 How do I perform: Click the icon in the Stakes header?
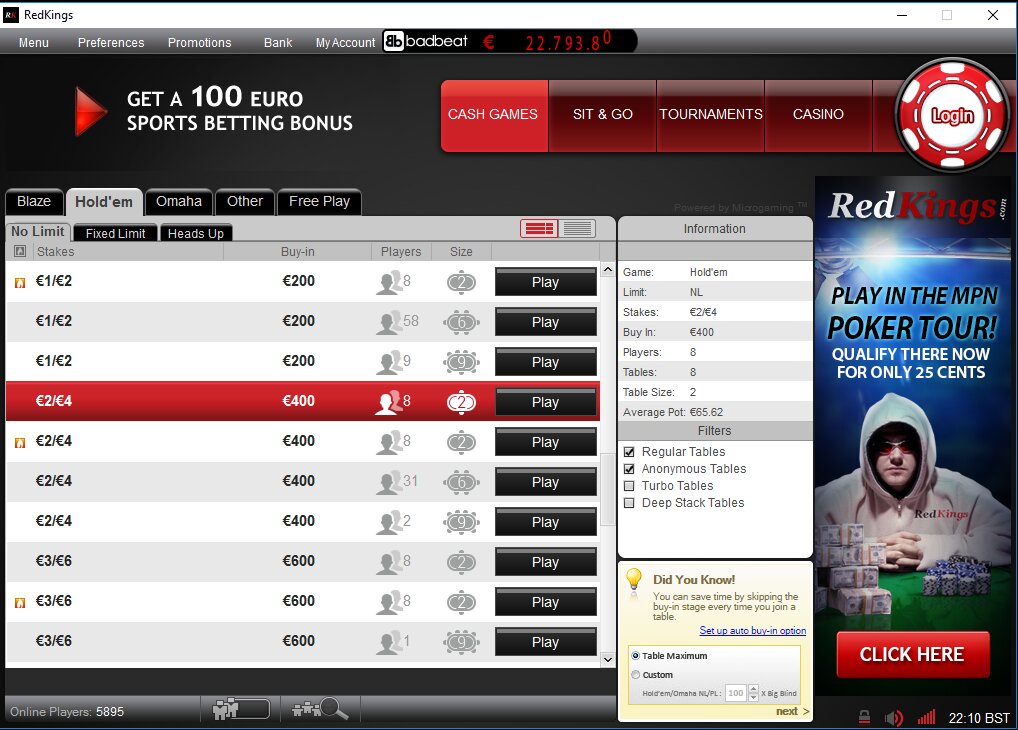(x=19, y=251)
